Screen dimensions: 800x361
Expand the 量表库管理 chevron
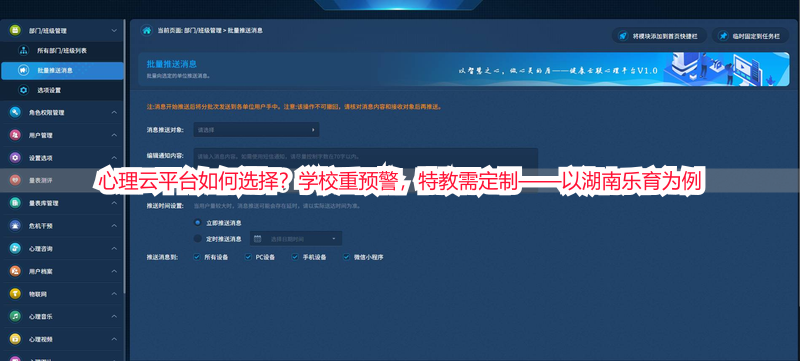114,203
